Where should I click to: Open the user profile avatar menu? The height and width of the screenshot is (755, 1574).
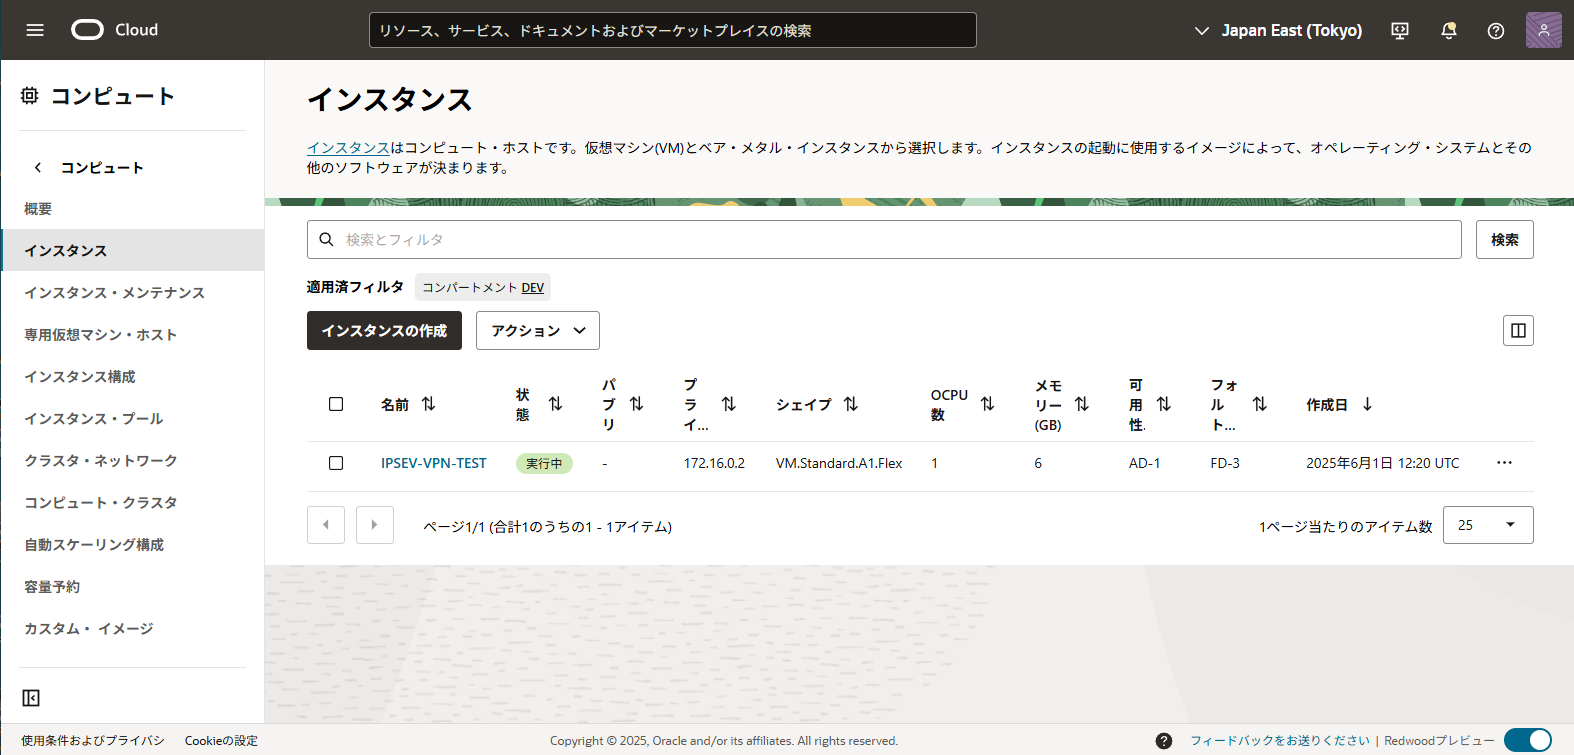coord(1544,30)
